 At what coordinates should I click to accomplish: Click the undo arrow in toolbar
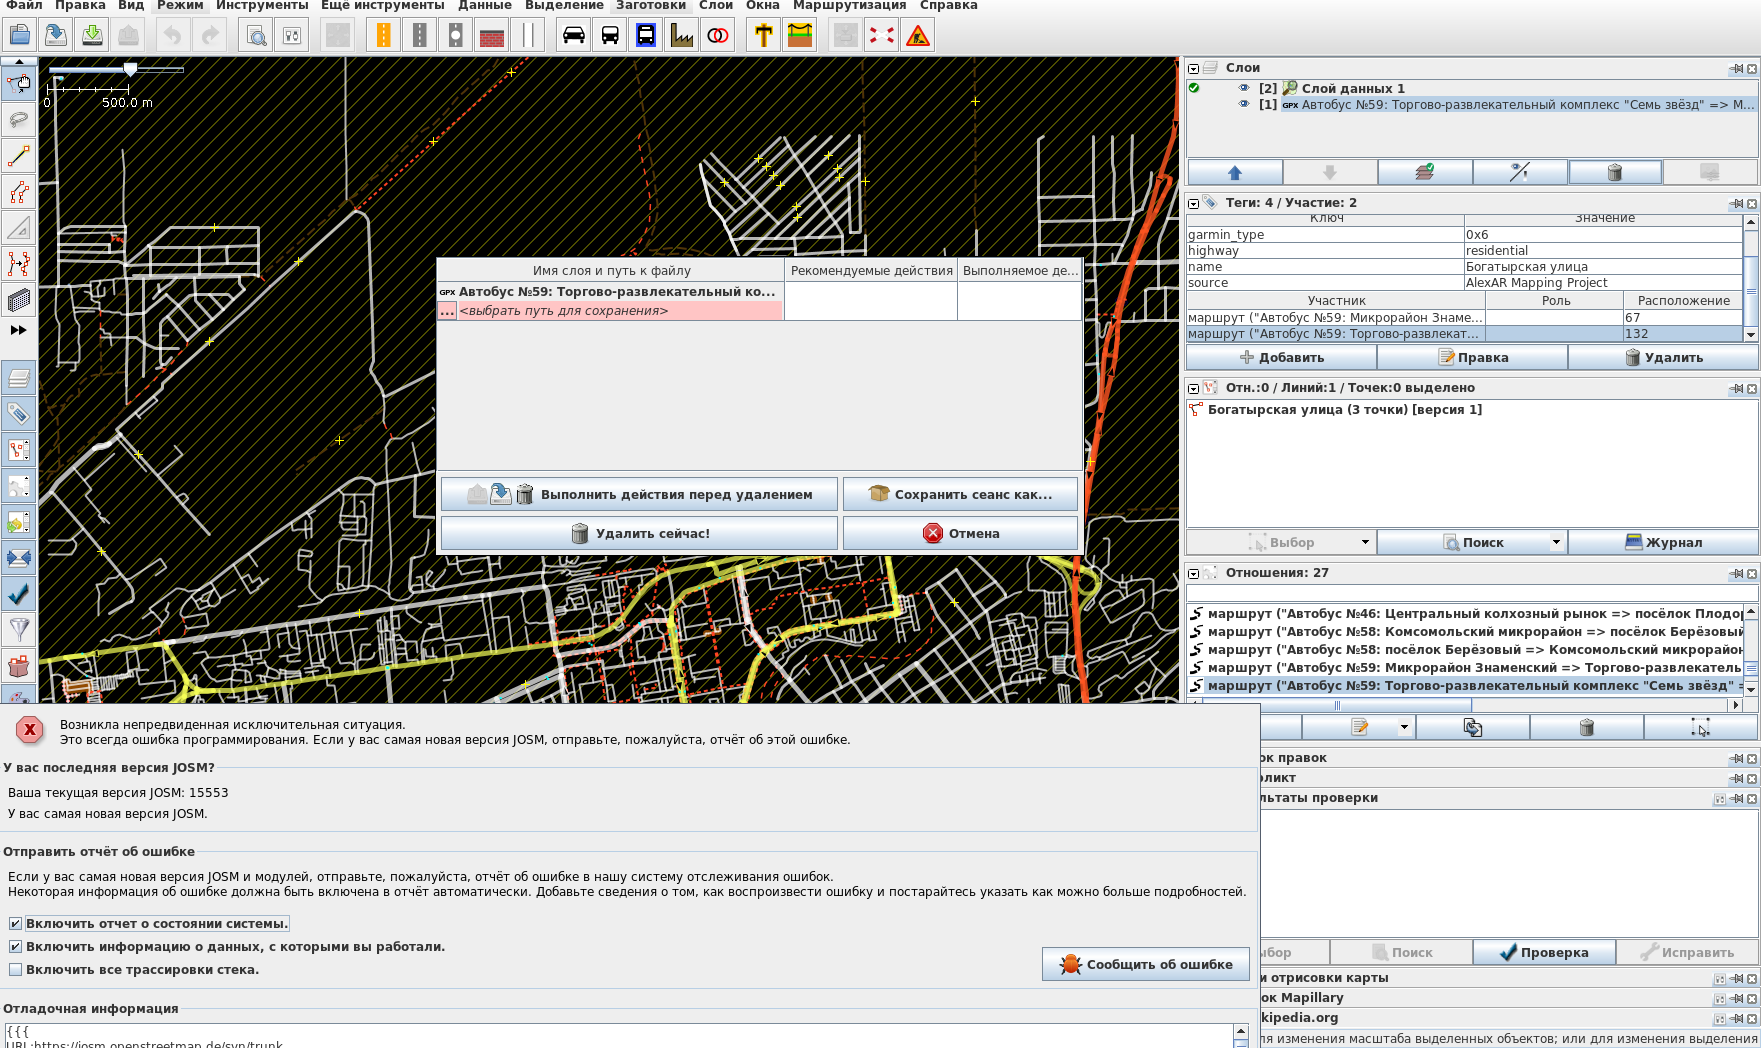click(173, 36)
